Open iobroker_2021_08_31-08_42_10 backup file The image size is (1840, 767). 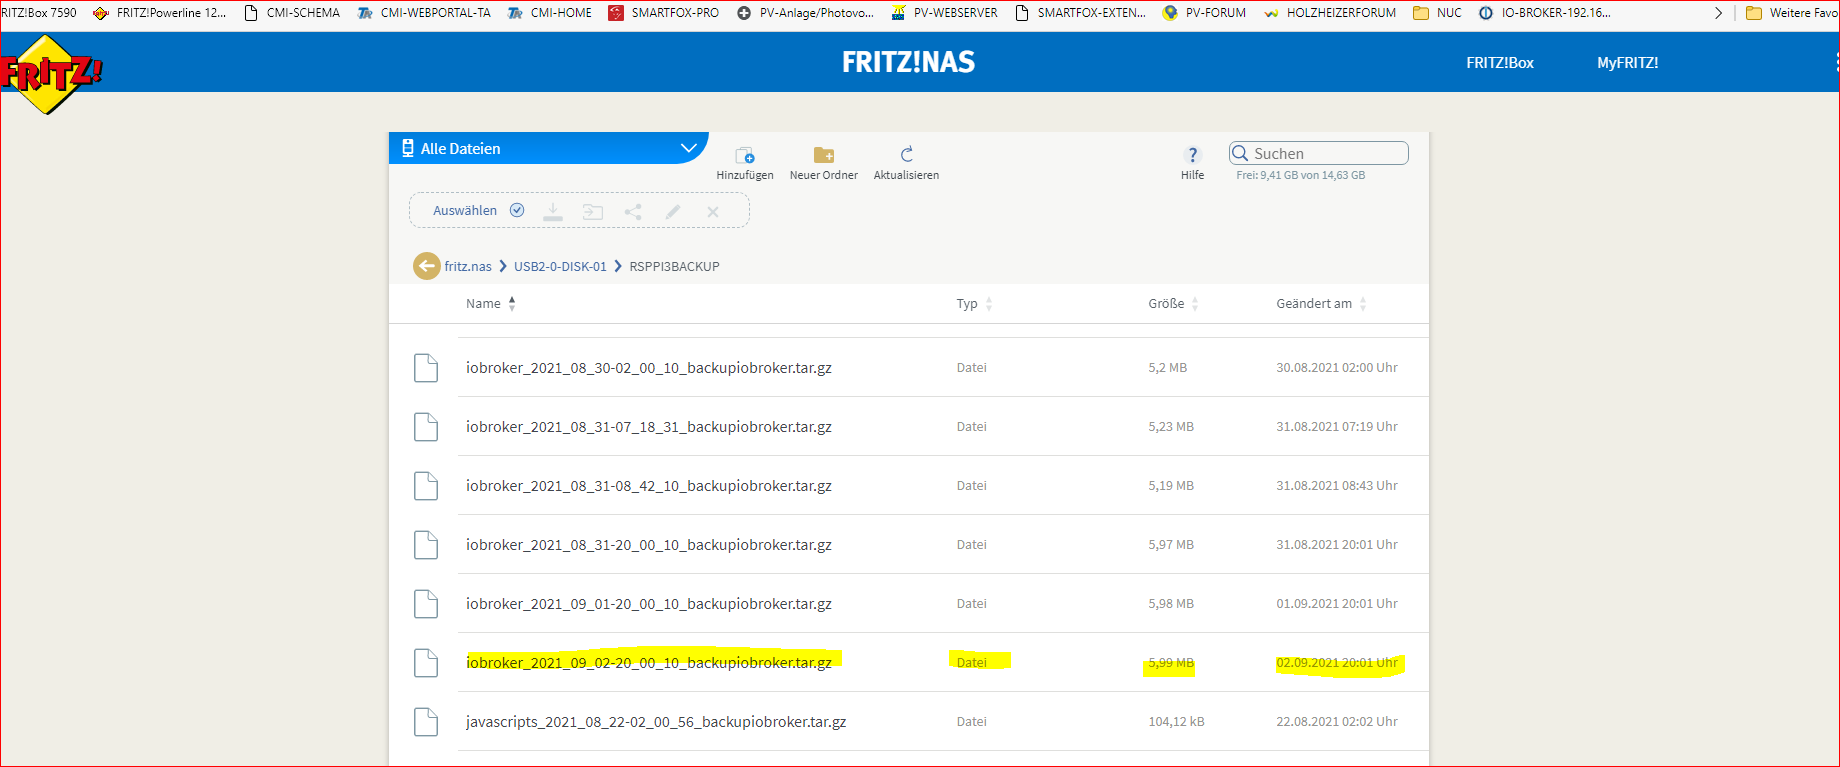tap(649, 486)
